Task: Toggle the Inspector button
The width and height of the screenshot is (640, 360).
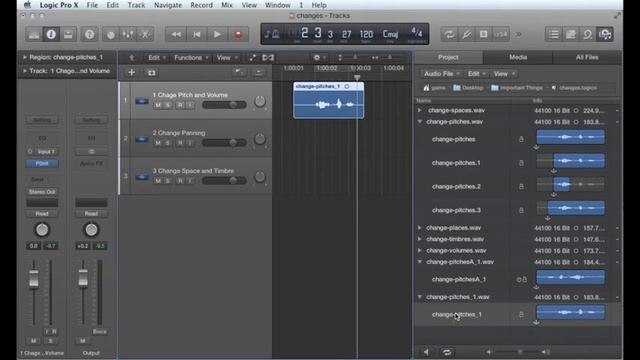Action: pos(51,34)
